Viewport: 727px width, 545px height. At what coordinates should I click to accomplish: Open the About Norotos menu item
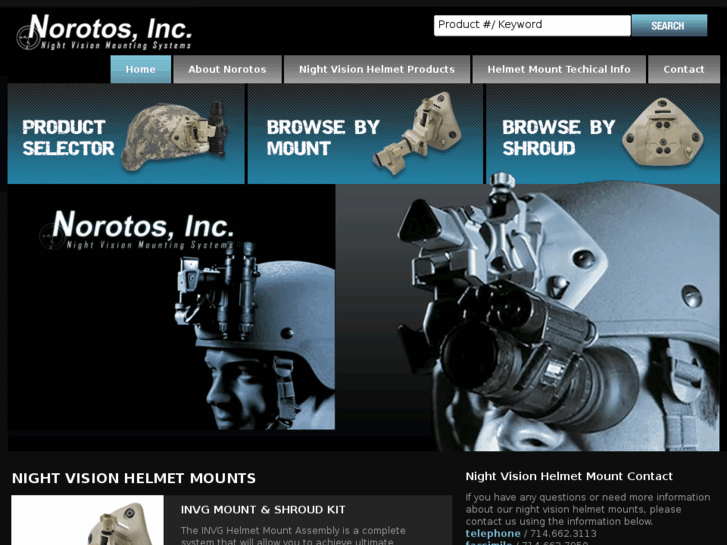coord(227,69)
